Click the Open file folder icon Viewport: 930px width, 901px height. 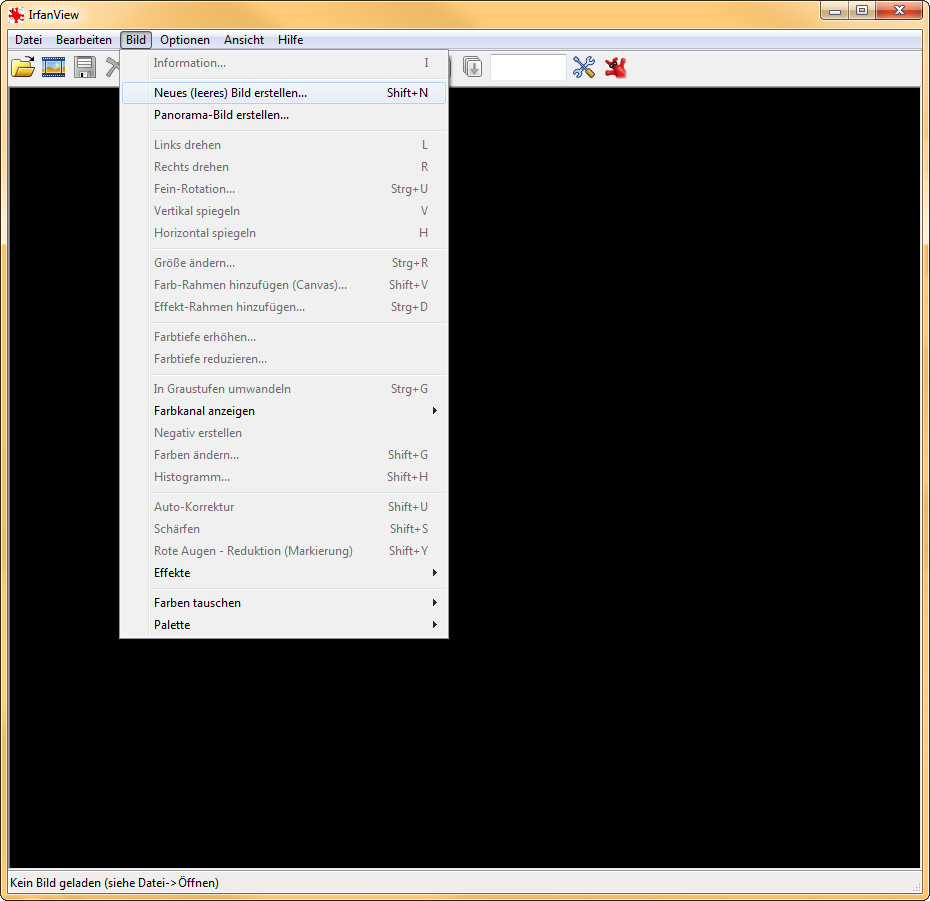[23, 67]
